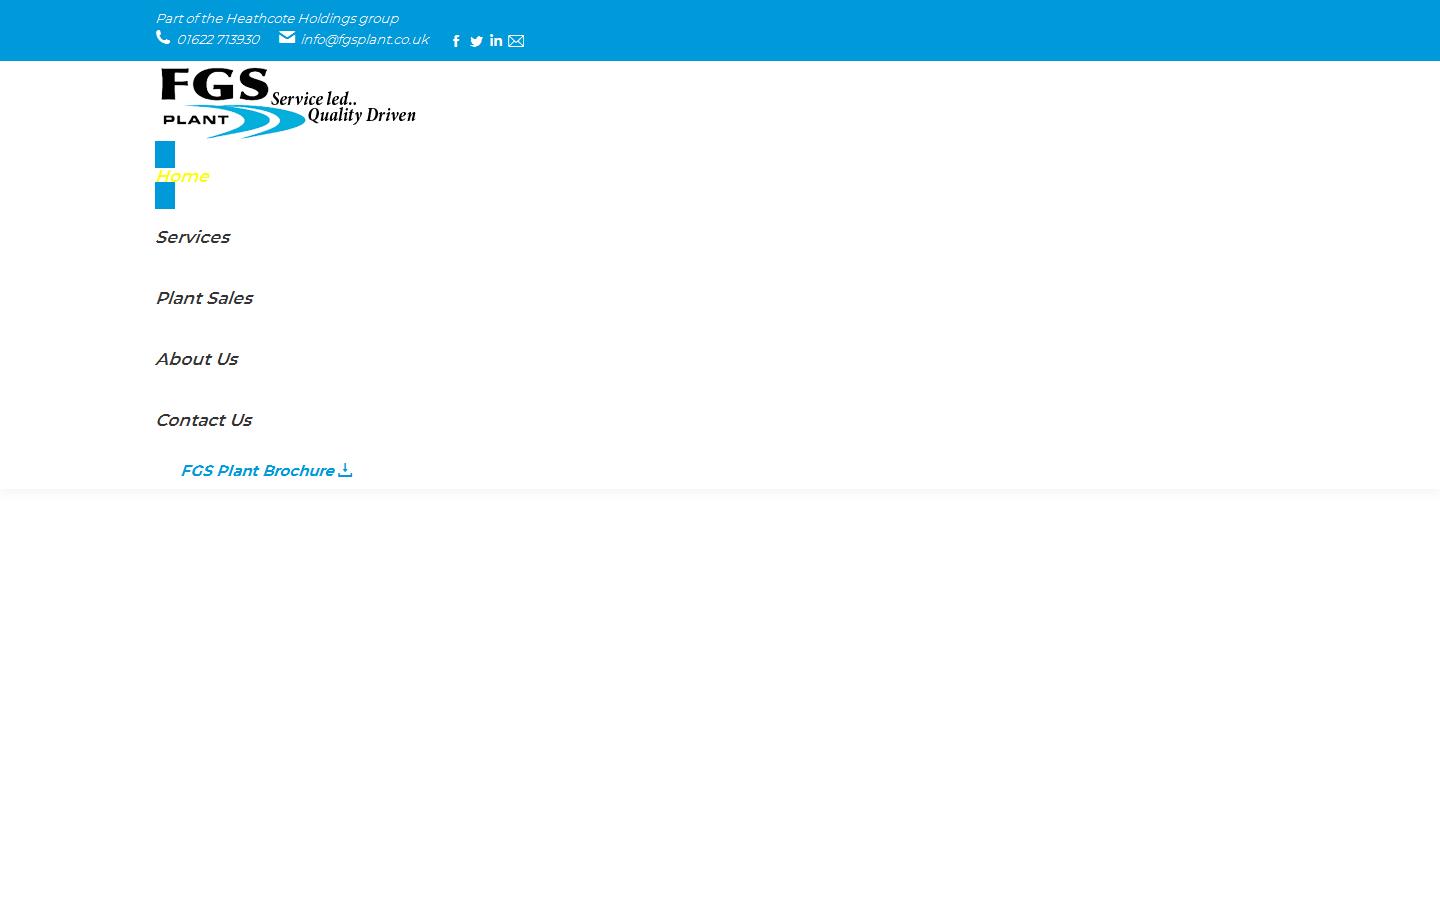1440x900 pixels.
Task: Click the brochure download arrow icon
Action: [x=345, y=470]
